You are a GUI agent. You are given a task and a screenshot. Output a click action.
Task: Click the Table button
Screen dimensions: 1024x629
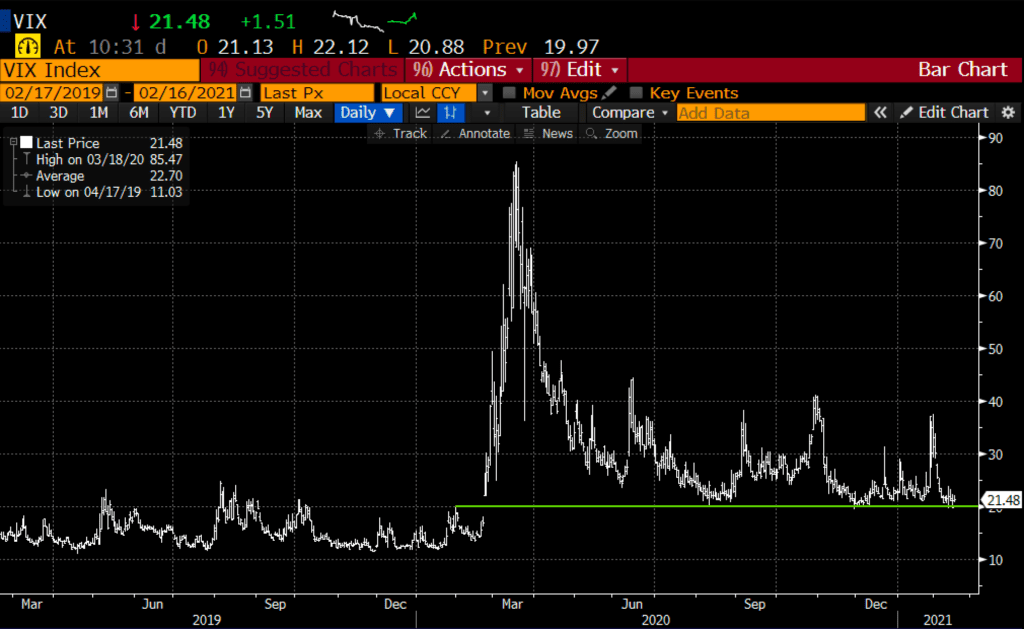click(541, 113)
